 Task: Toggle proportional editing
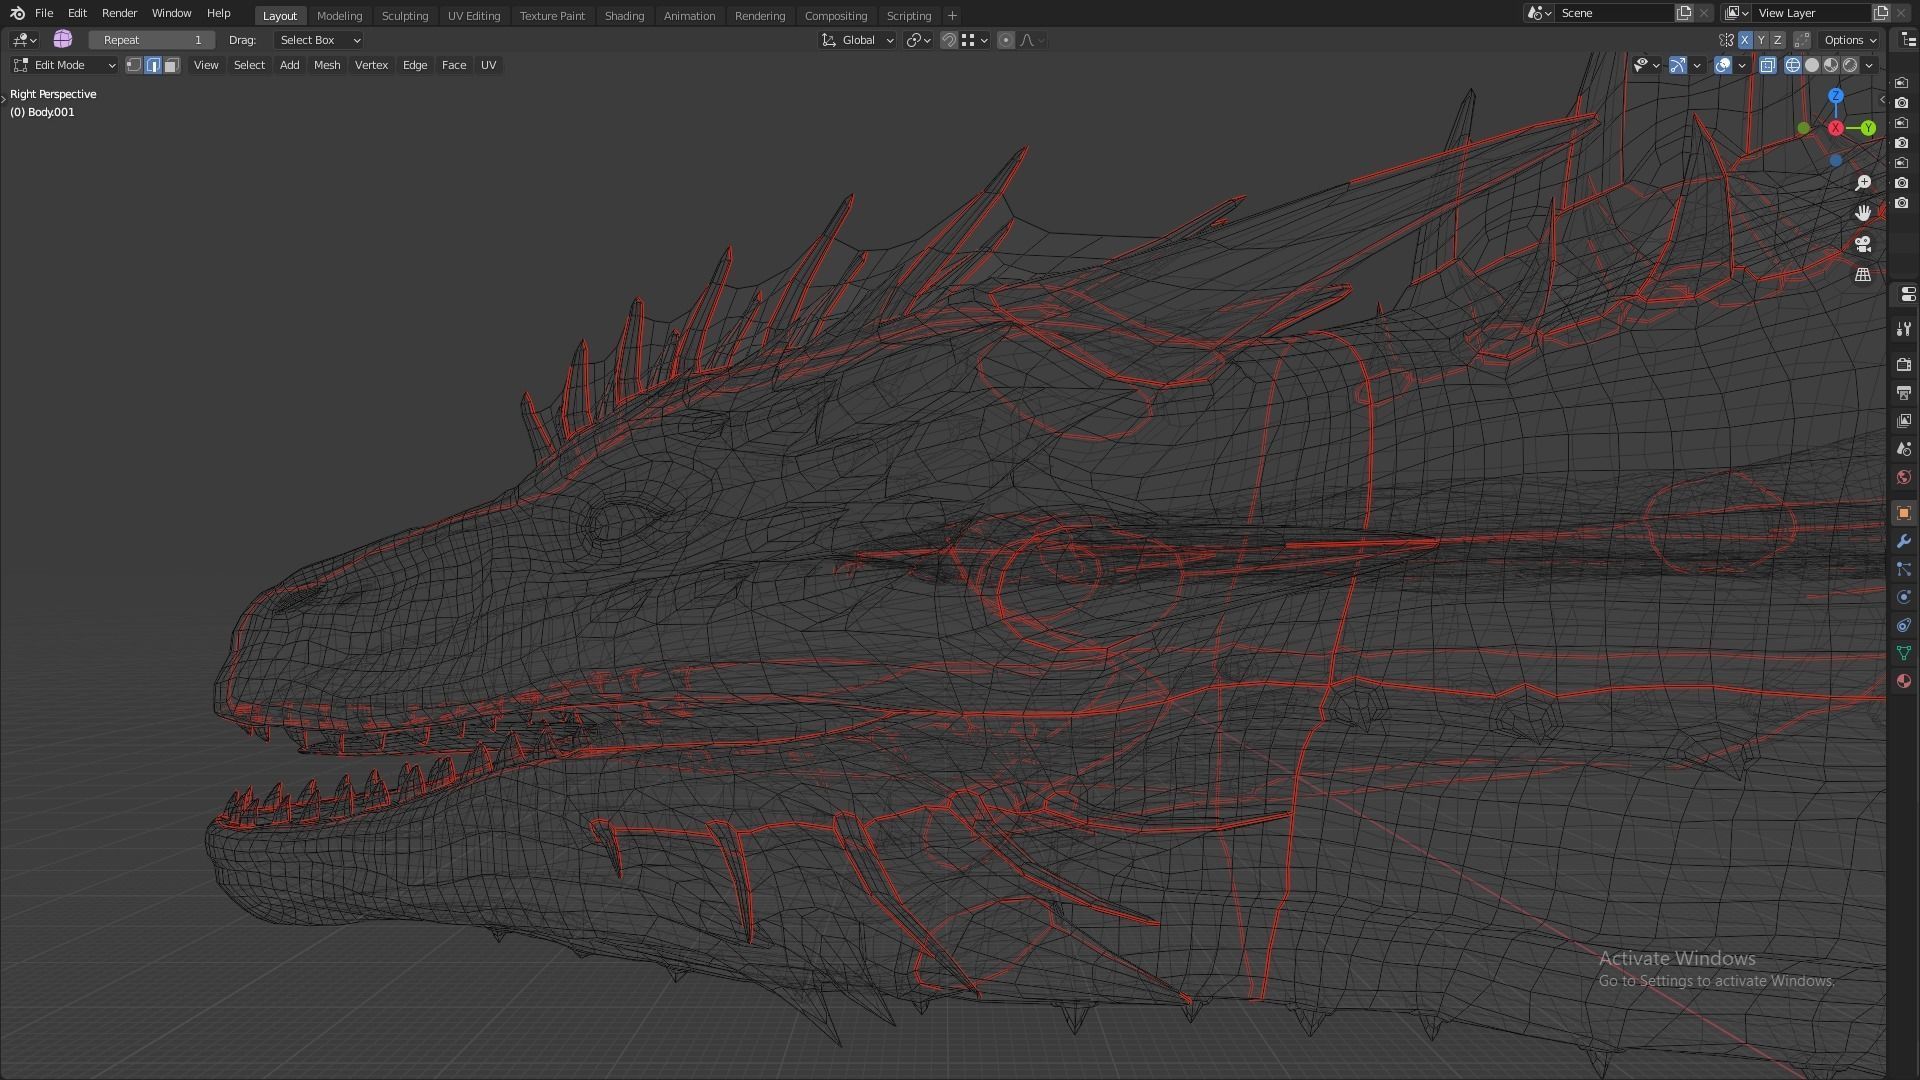tap(1006, 40)
